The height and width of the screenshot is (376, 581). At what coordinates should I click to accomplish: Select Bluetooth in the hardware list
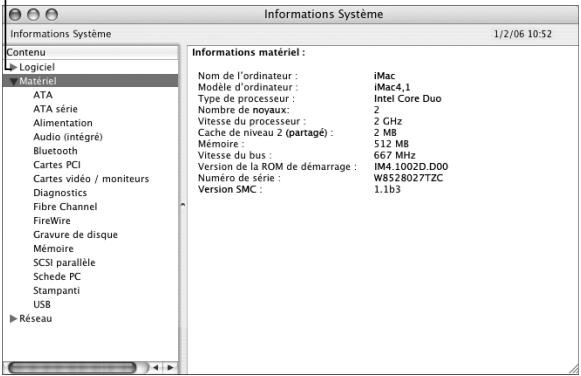tap(56, 151)
